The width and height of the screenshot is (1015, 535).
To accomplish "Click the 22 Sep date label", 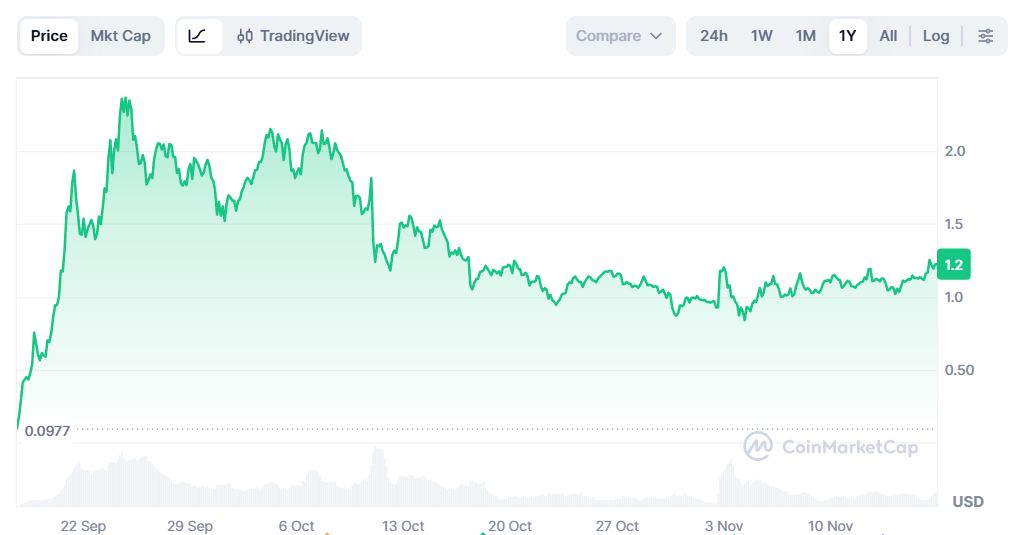I will click(x=83, y=526).
